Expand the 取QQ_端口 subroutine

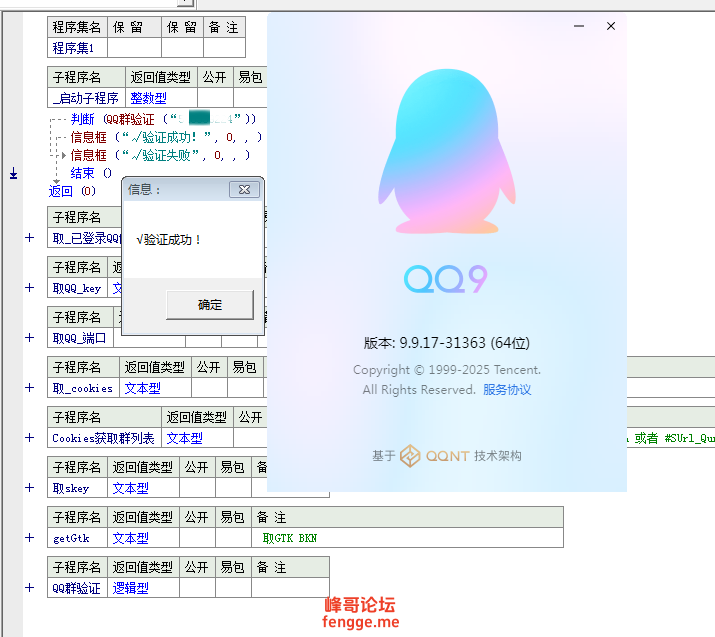point(30,337)
